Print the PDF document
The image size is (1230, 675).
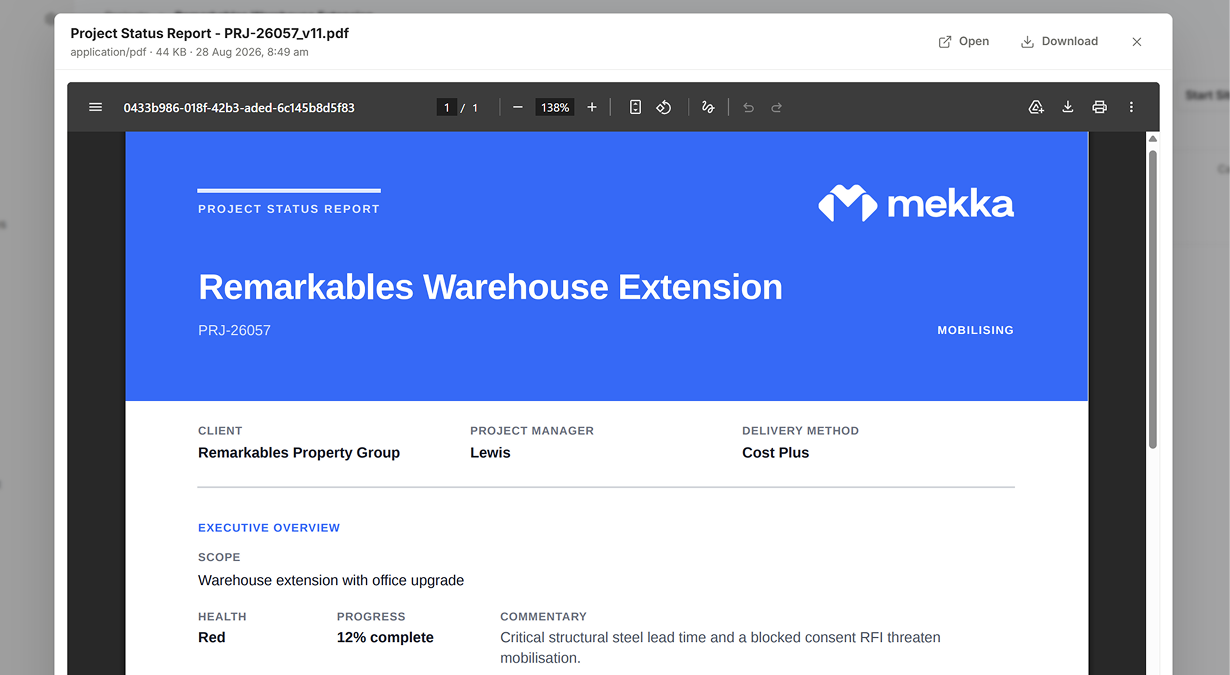[1100, 107]
